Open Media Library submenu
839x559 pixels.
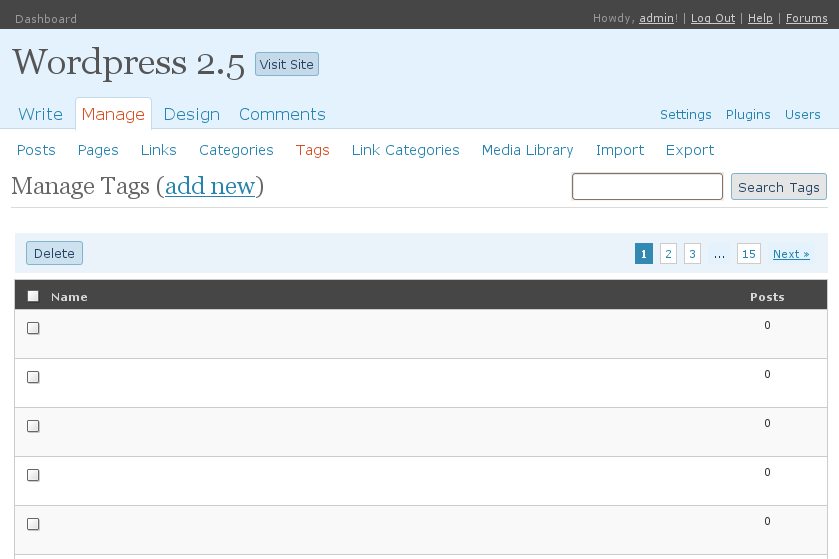click(527, 150)
